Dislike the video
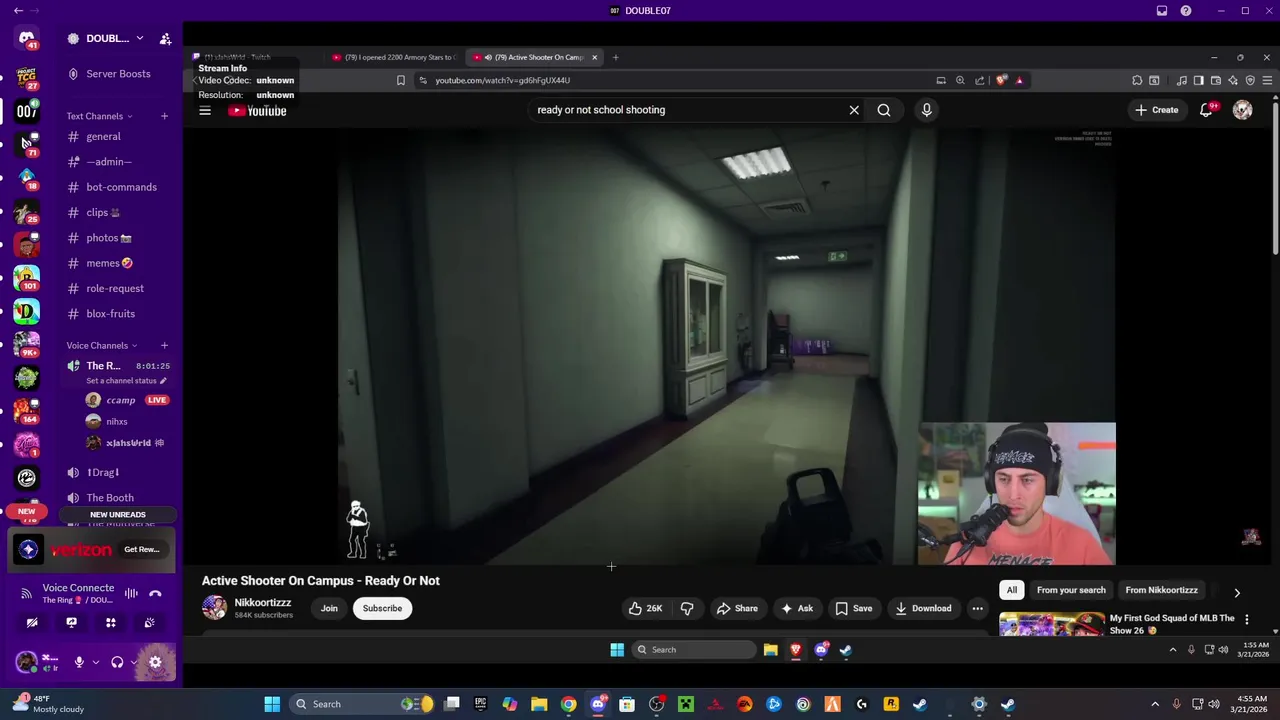 pos(687,608)
